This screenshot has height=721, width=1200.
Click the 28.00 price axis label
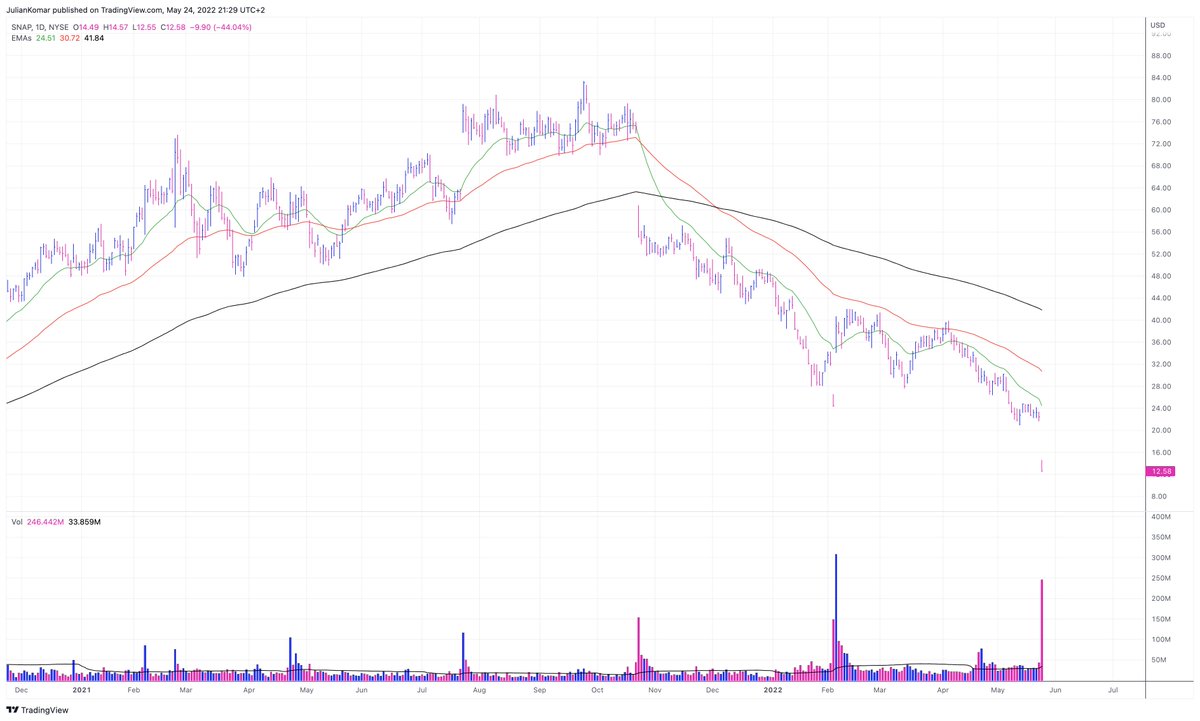1160,386
